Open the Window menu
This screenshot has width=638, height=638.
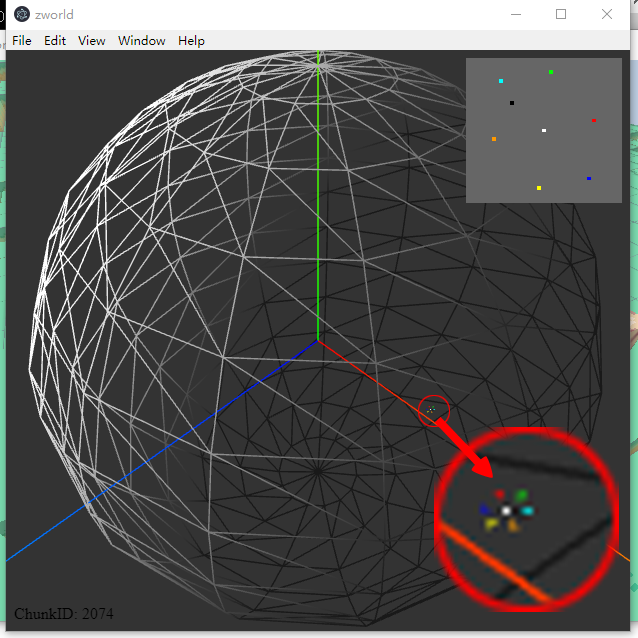click(142, 41)
